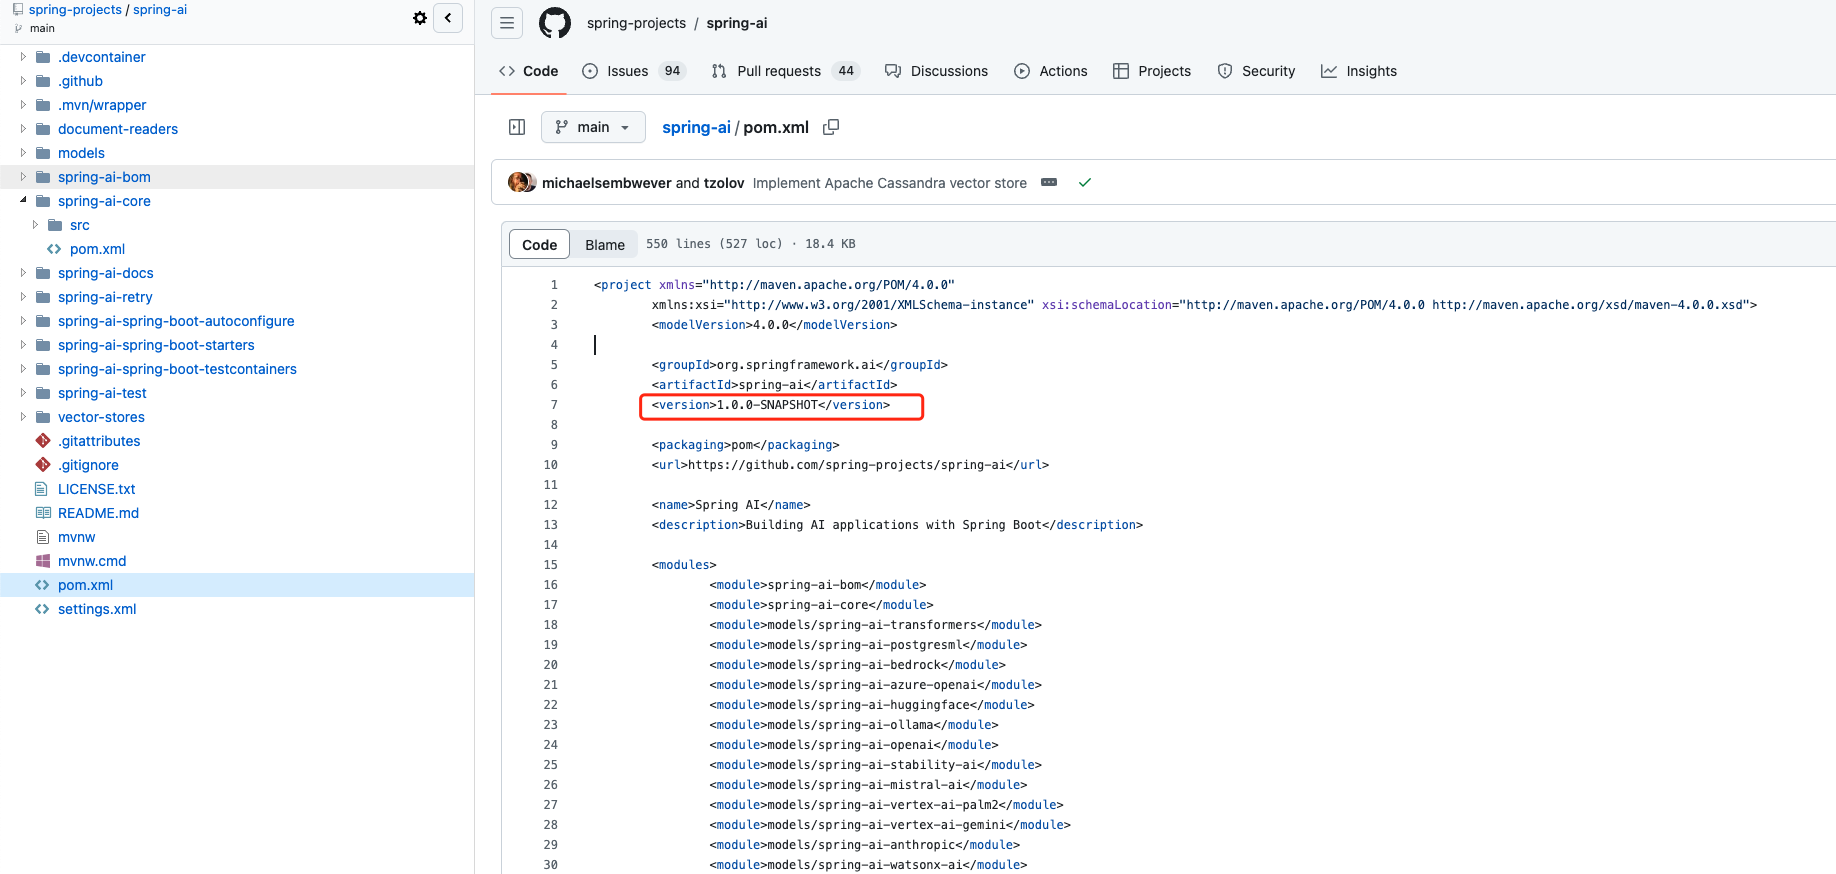This screenshot has width=1836, height=874.
Task: Open the Pull requests tab
Action: 785,71
